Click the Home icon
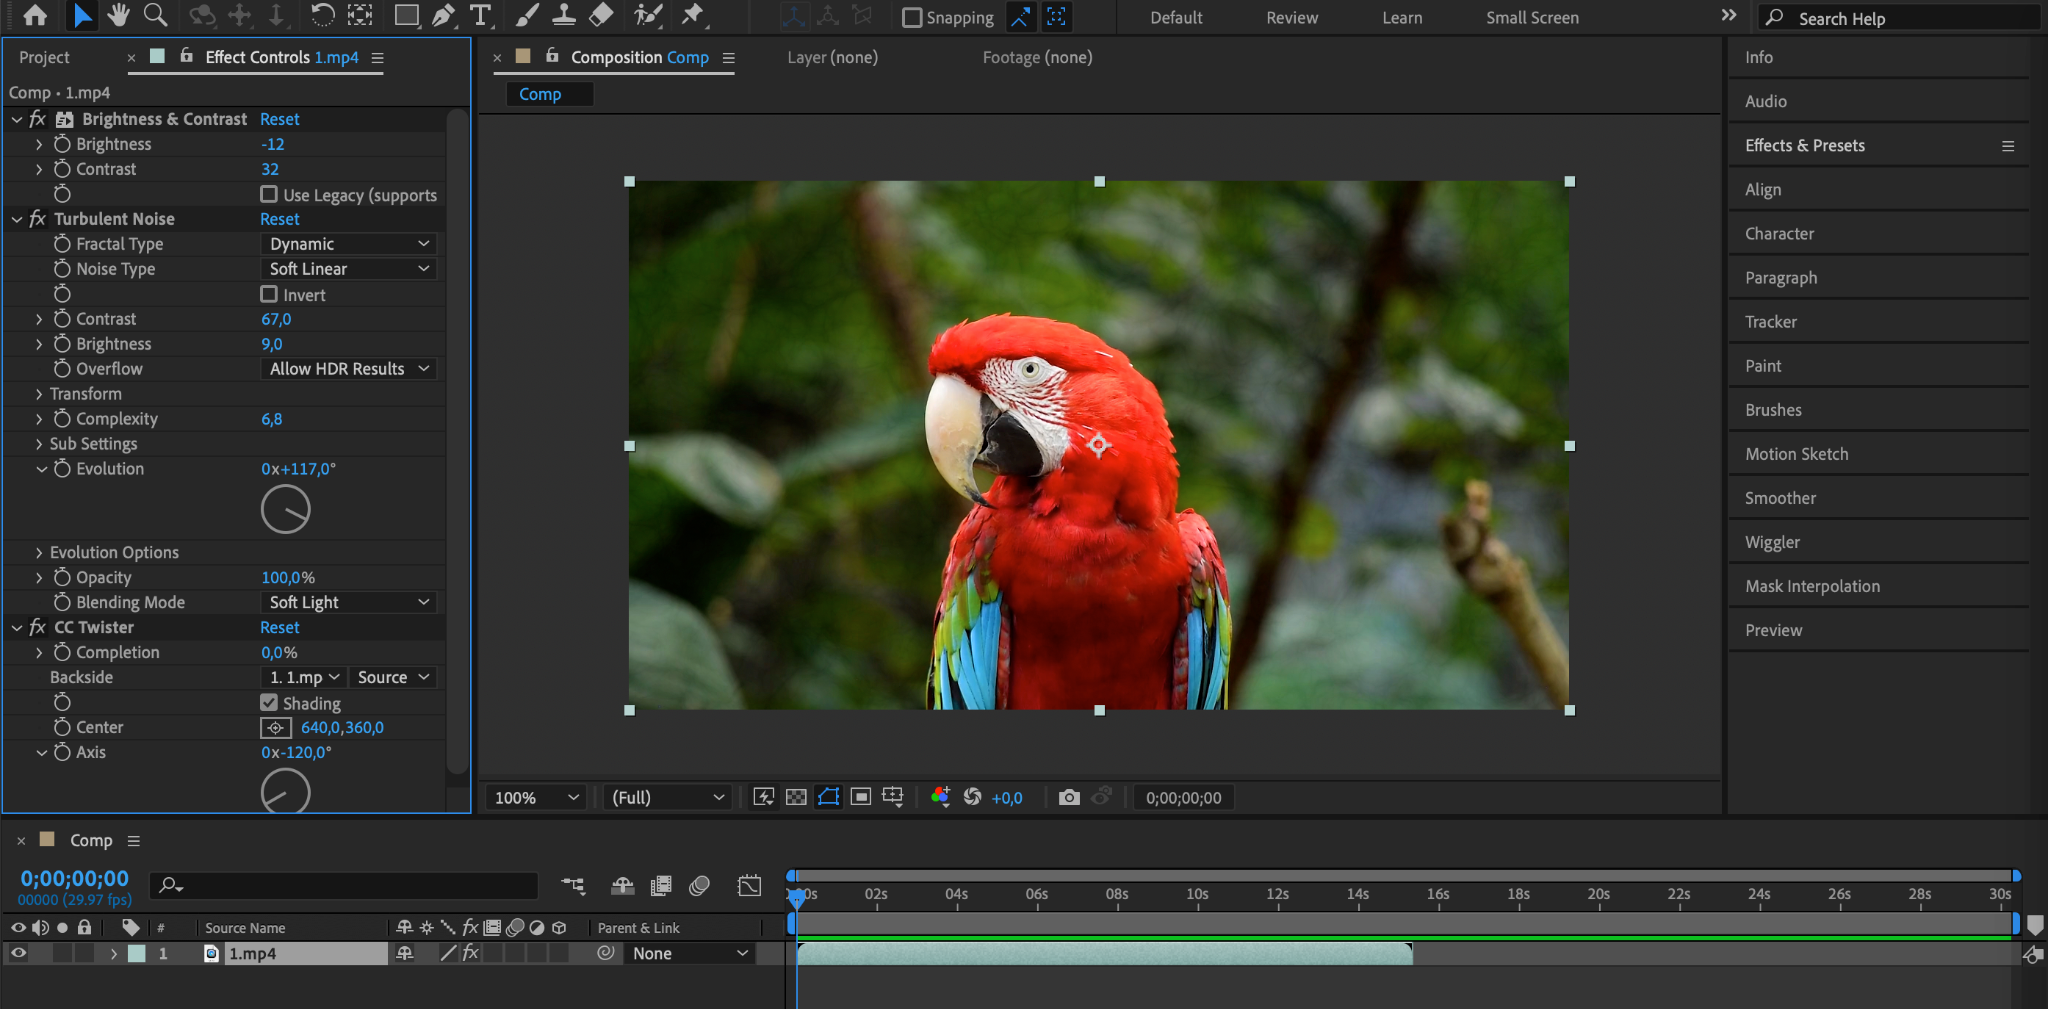This screenshot has height=1009, width=2048. point(35,15)
